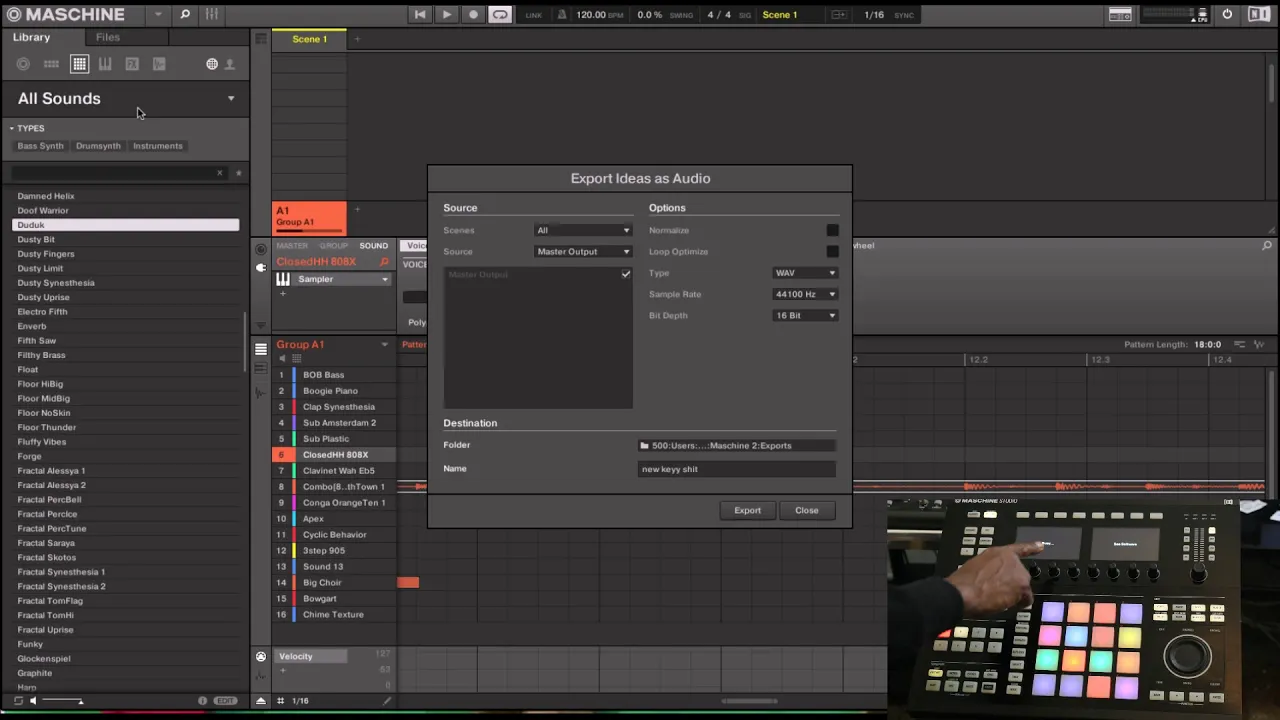Open the Maschine main menu dropdown arrow
This screenshot has height=720, width=1280.
[158, 14]
